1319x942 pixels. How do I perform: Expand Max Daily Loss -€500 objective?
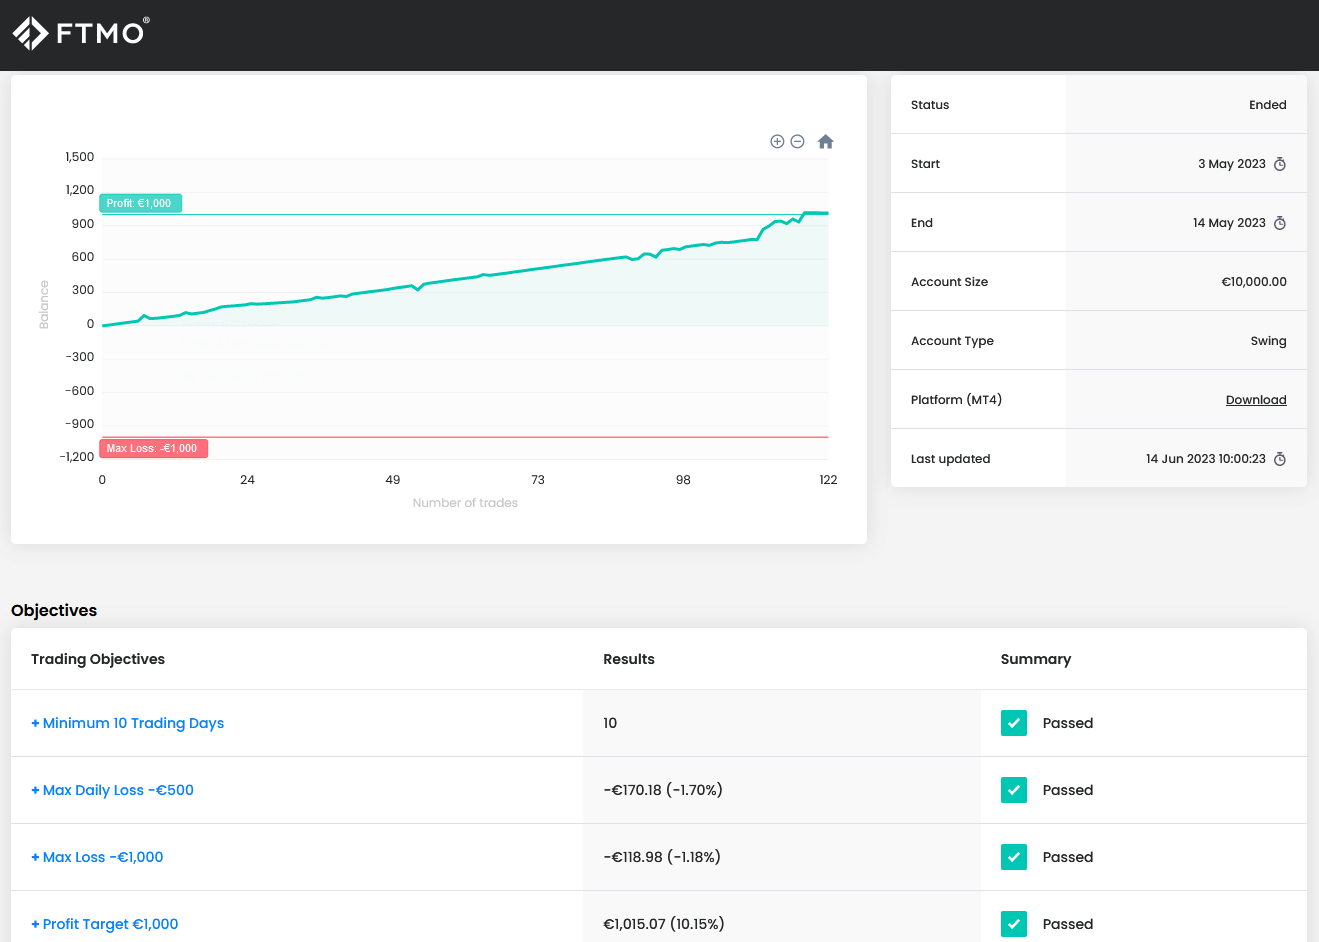(x=112, y=790)
